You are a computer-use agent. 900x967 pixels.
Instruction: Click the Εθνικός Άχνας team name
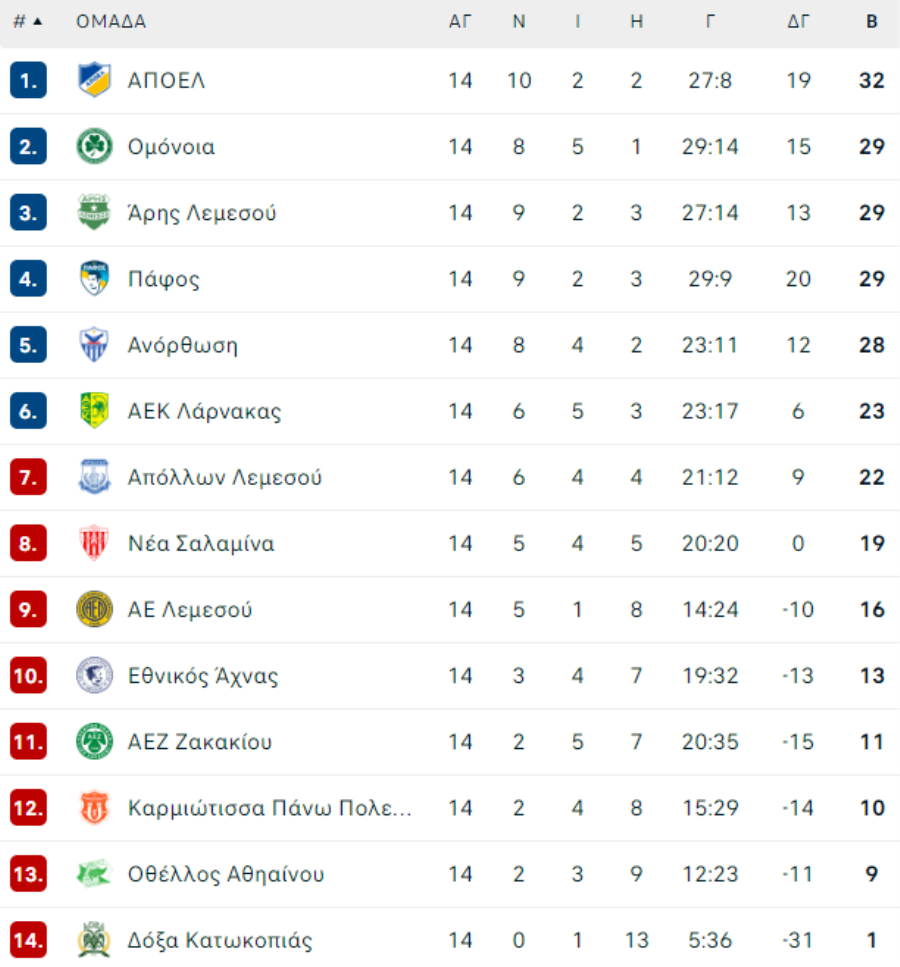coord(203,676)
